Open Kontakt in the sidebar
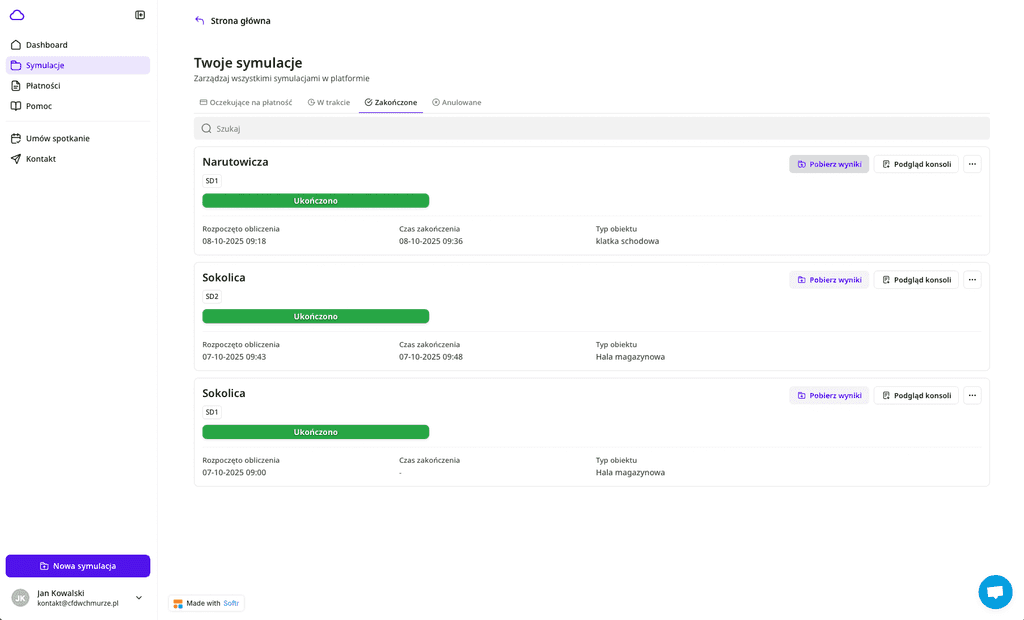 tap(41, 159)
